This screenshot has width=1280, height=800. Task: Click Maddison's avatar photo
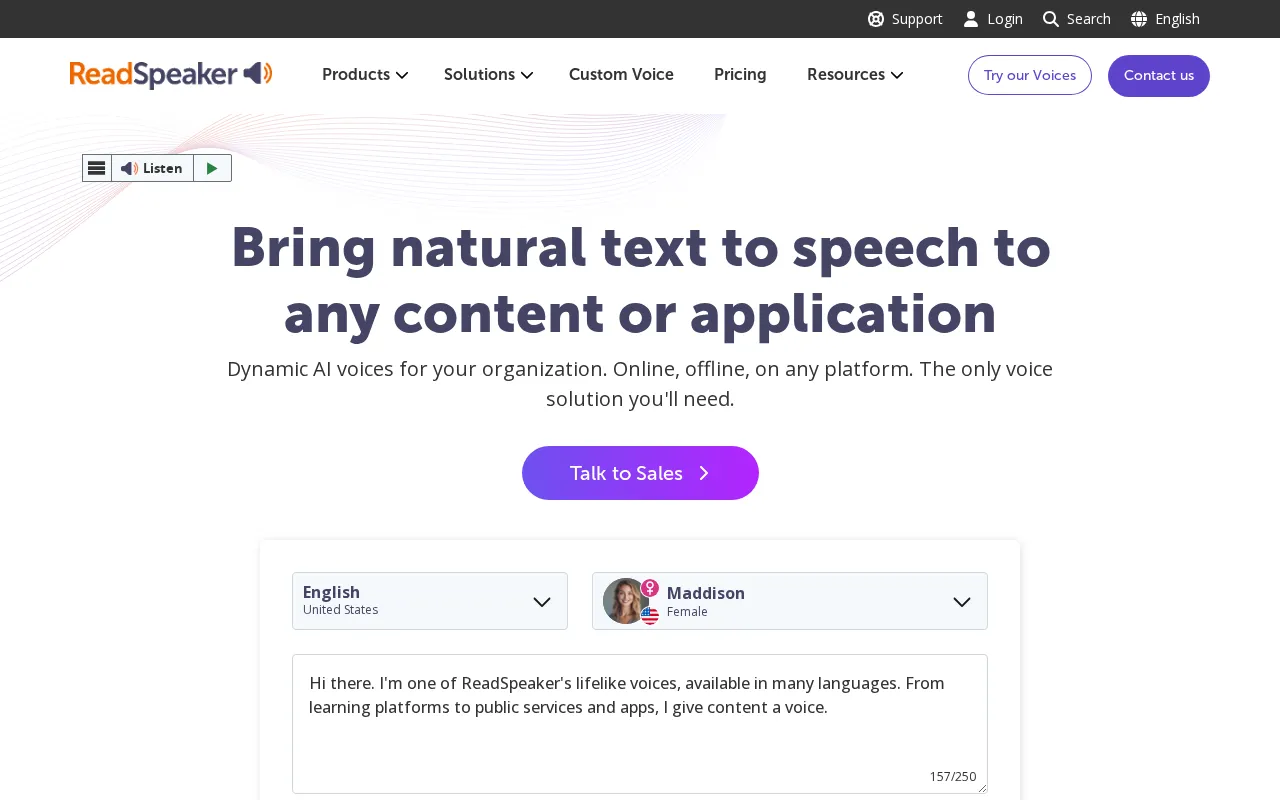625,601
